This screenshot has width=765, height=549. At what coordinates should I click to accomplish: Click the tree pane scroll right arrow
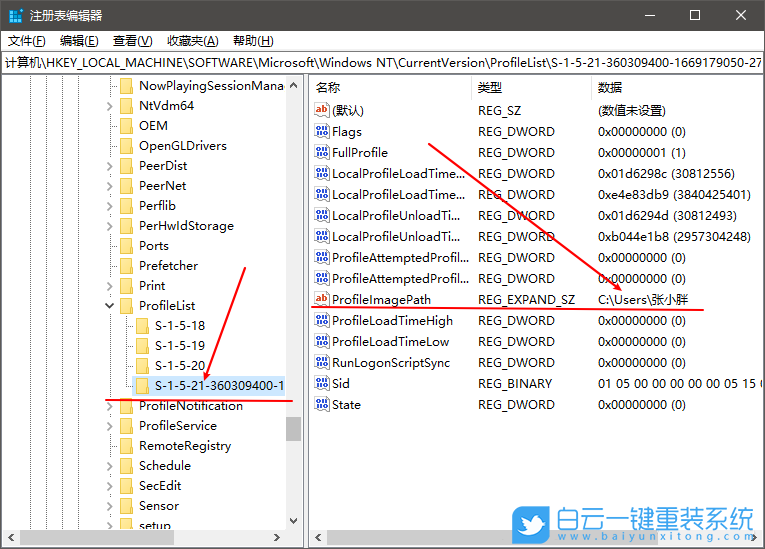click(277, 537)
